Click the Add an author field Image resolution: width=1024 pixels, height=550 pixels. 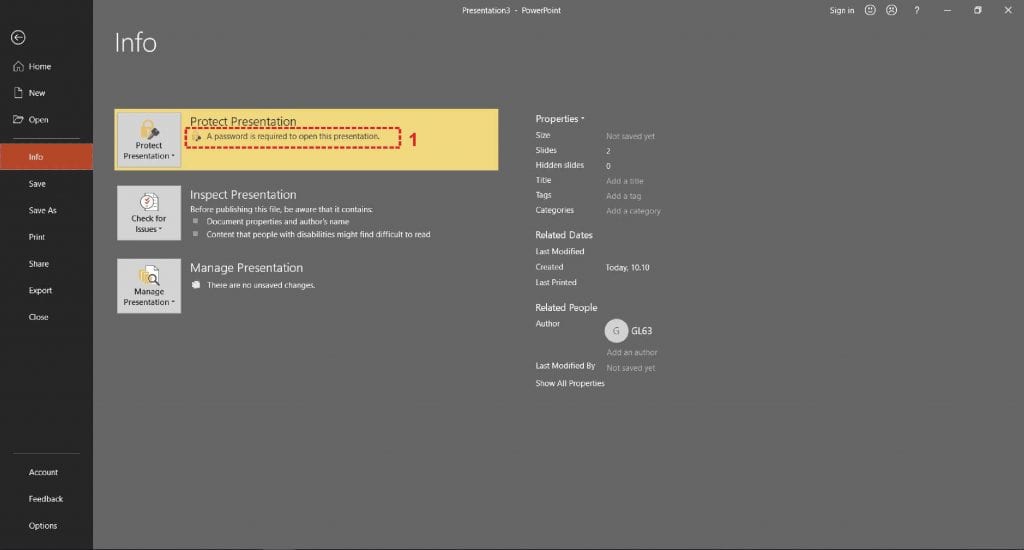[632, 353]
